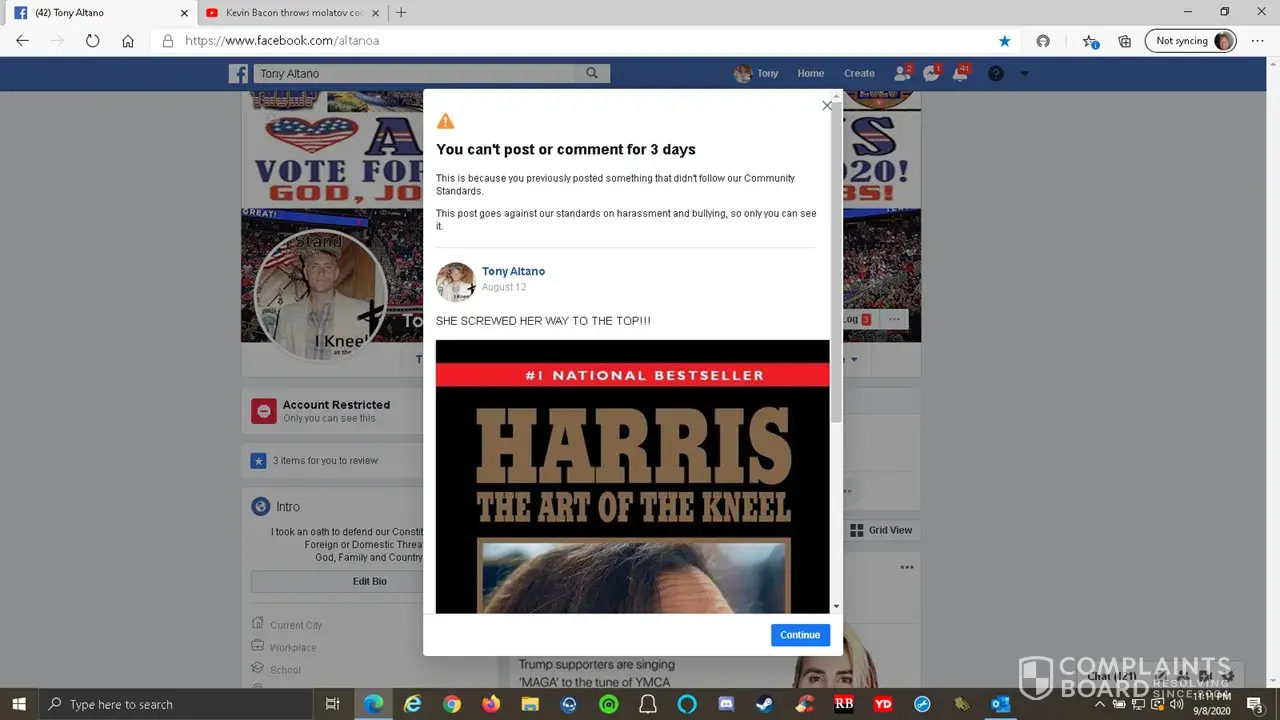
Task: Open the Messenger messages icon
Action: point(931,73)
